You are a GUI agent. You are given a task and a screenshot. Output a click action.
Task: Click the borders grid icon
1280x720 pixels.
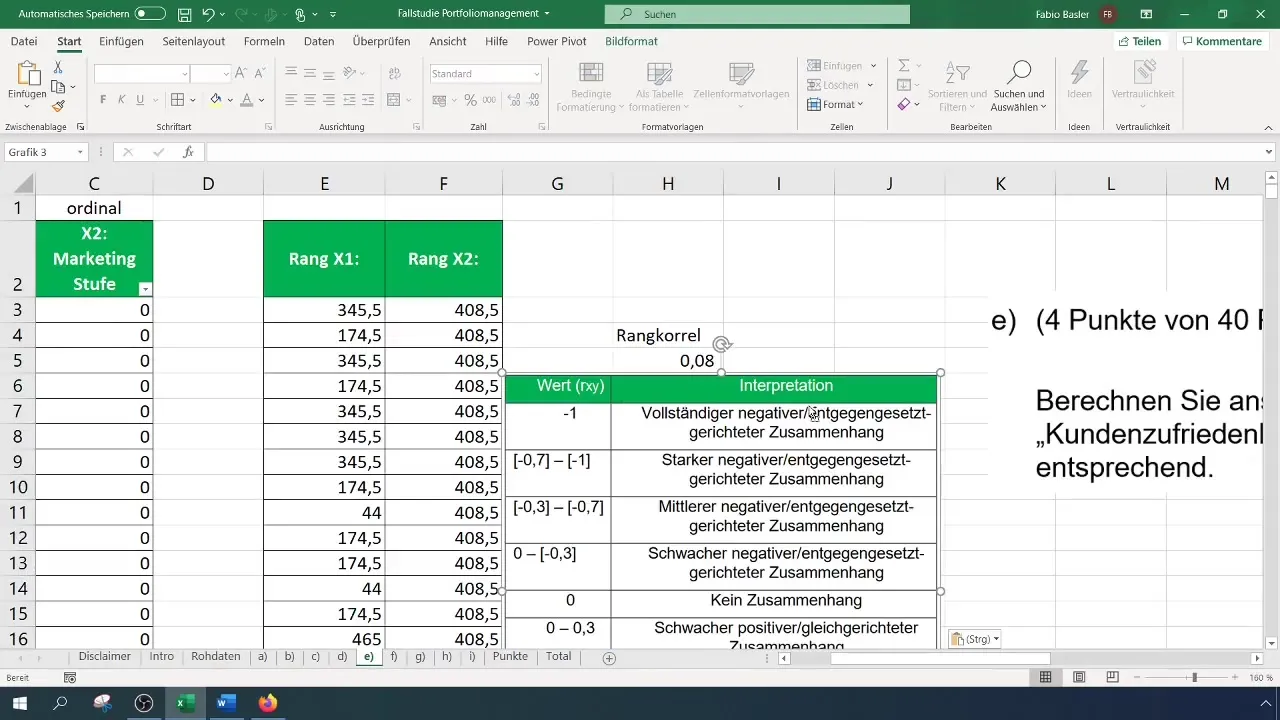(177, 100)
